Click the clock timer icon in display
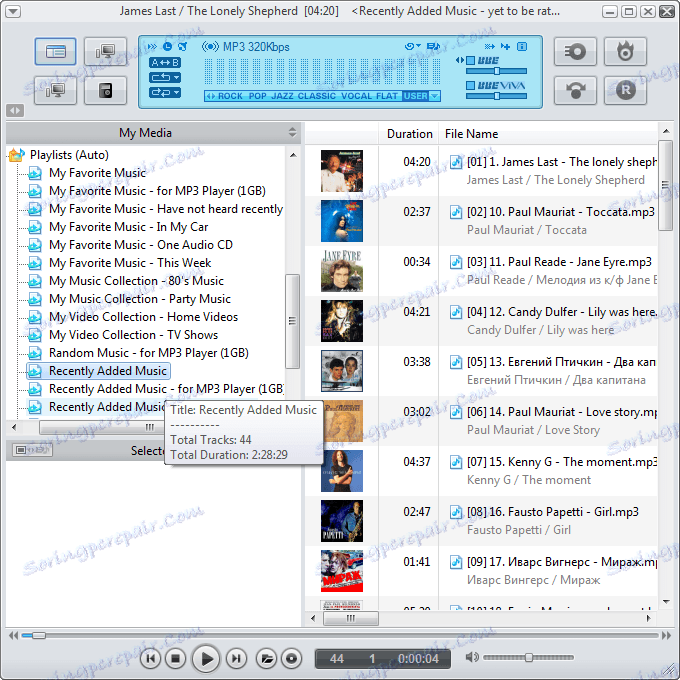680x680 pixels. tap(167, 46)
